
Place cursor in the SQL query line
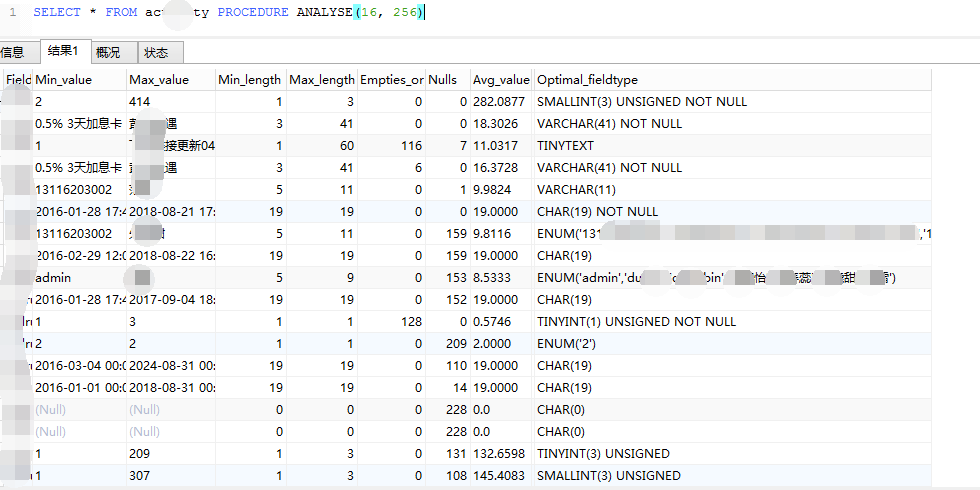click(x=228, y=12)
